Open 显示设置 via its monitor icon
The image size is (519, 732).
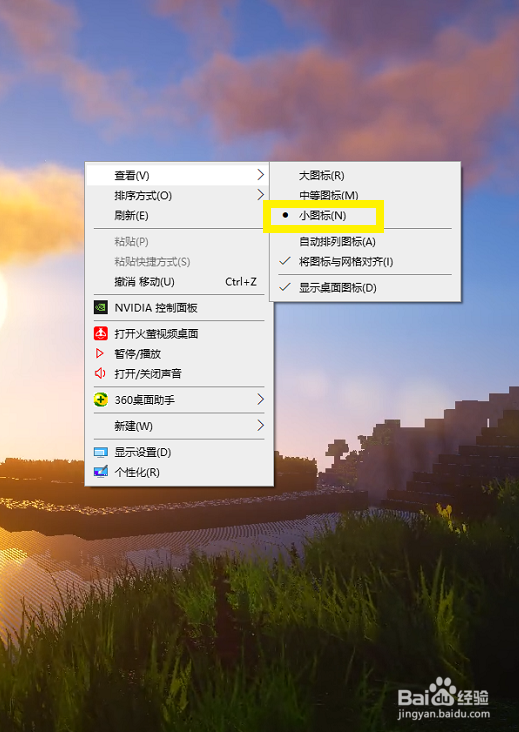[101, 452]
